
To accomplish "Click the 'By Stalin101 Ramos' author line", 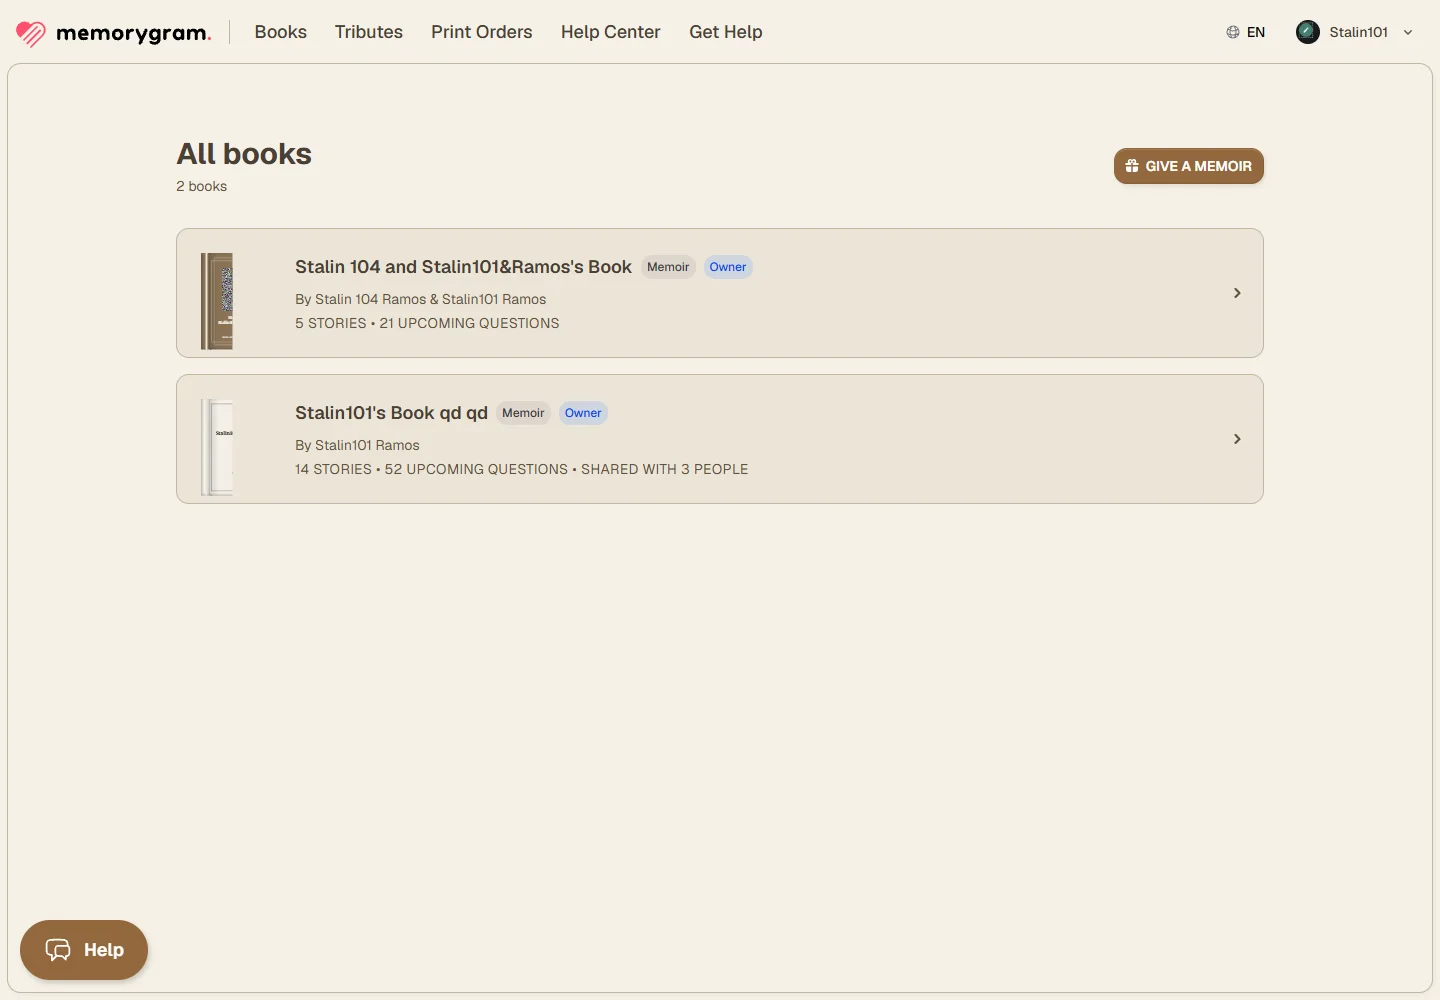I will tap(357, 445).
